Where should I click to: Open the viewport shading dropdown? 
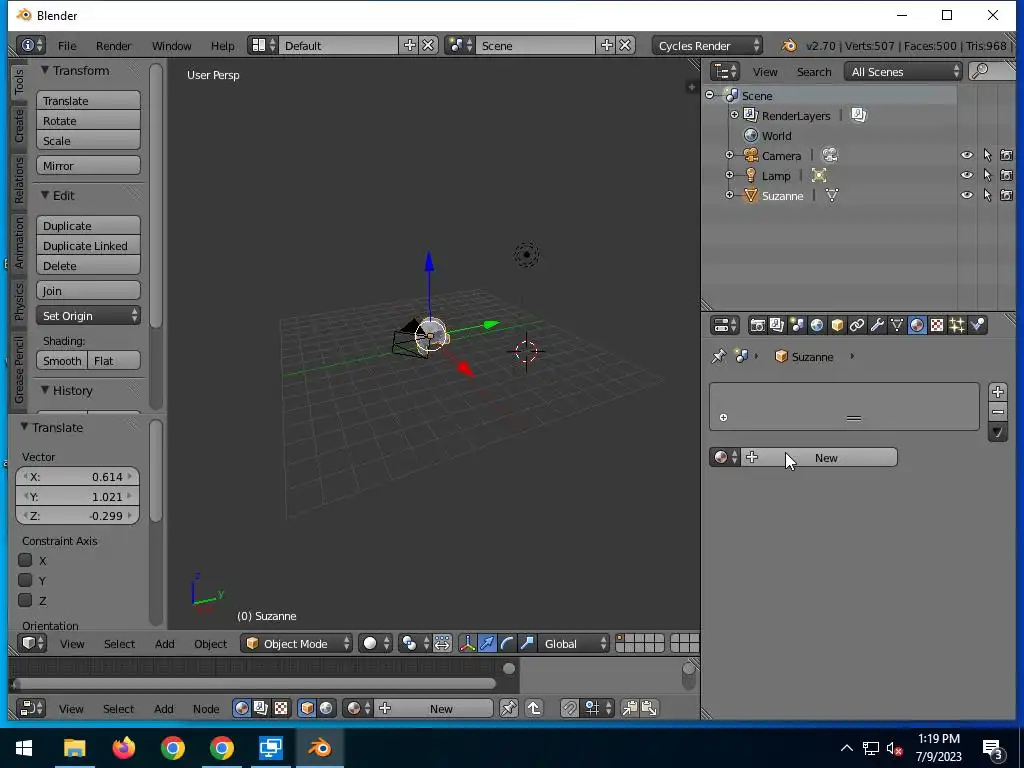[x=376, y=644]
